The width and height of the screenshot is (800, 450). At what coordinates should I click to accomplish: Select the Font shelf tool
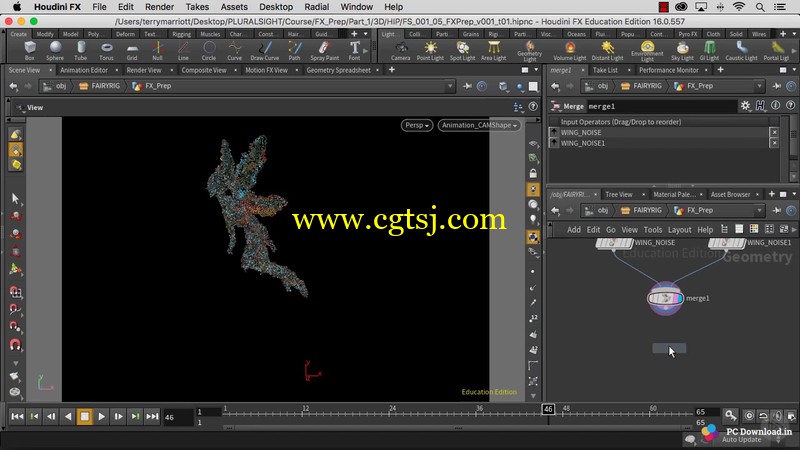click(355, 51)
